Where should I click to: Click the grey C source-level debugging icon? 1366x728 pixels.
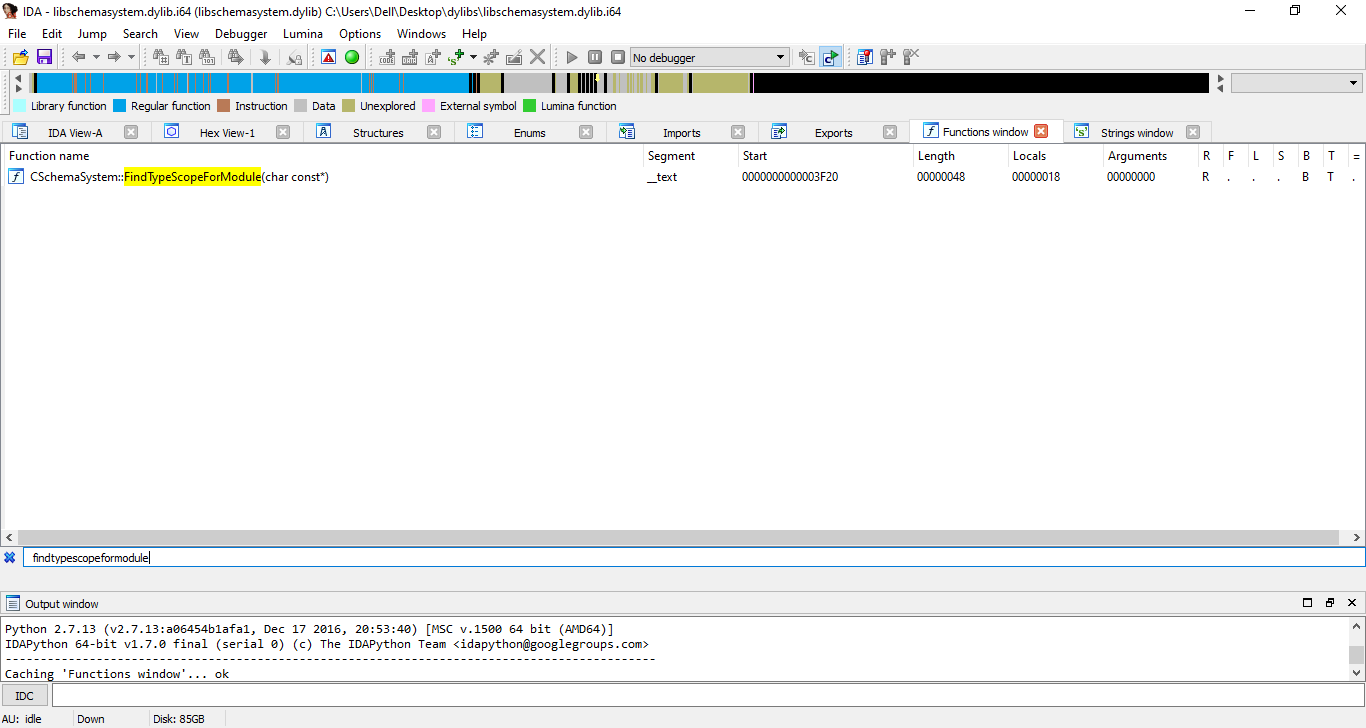point(807,57)
